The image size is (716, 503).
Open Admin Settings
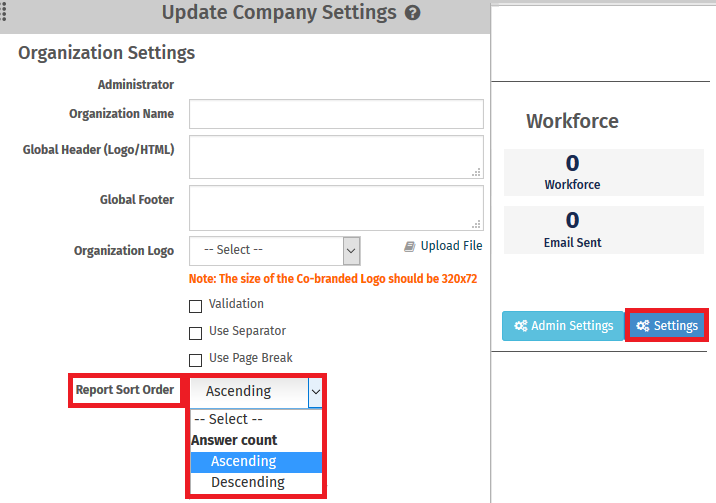pyautogui.click(x=563, y=326)
